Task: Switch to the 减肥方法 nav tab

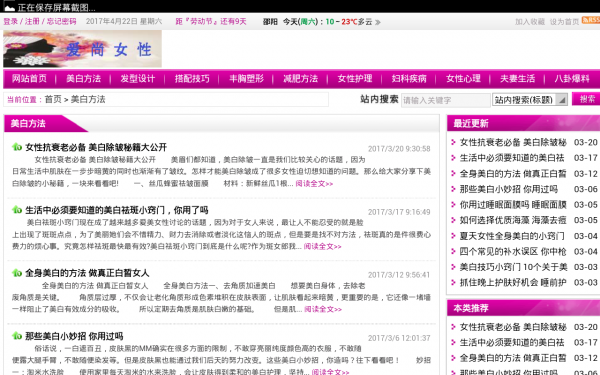Action: pyautogui.click(x=300, y=78)
